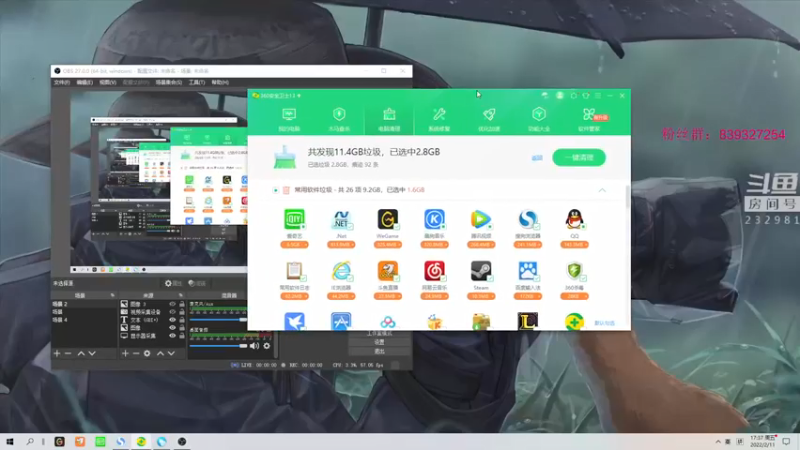Toggle the checkbox on WeGame item
This screenshot has width=800, height=450.
click(x=396, y=227)
